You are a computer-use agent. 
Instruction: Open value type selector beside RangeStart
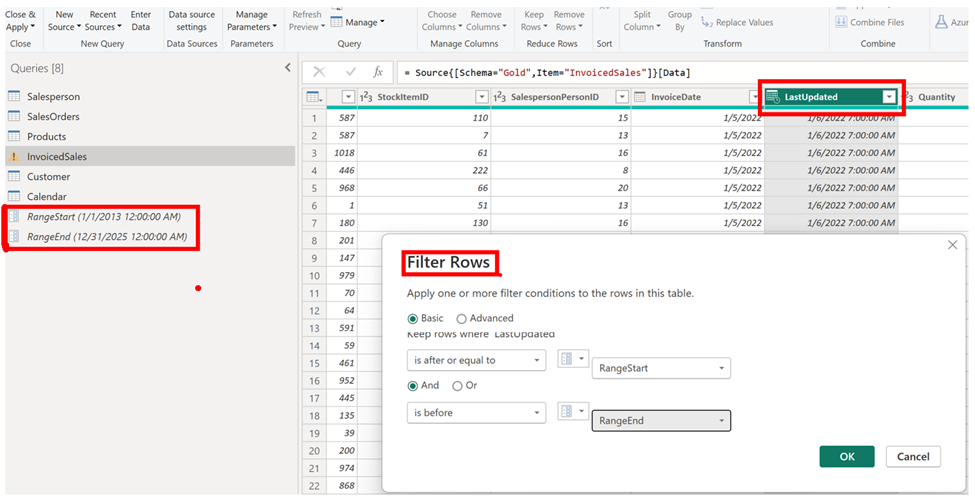(573, 359)
